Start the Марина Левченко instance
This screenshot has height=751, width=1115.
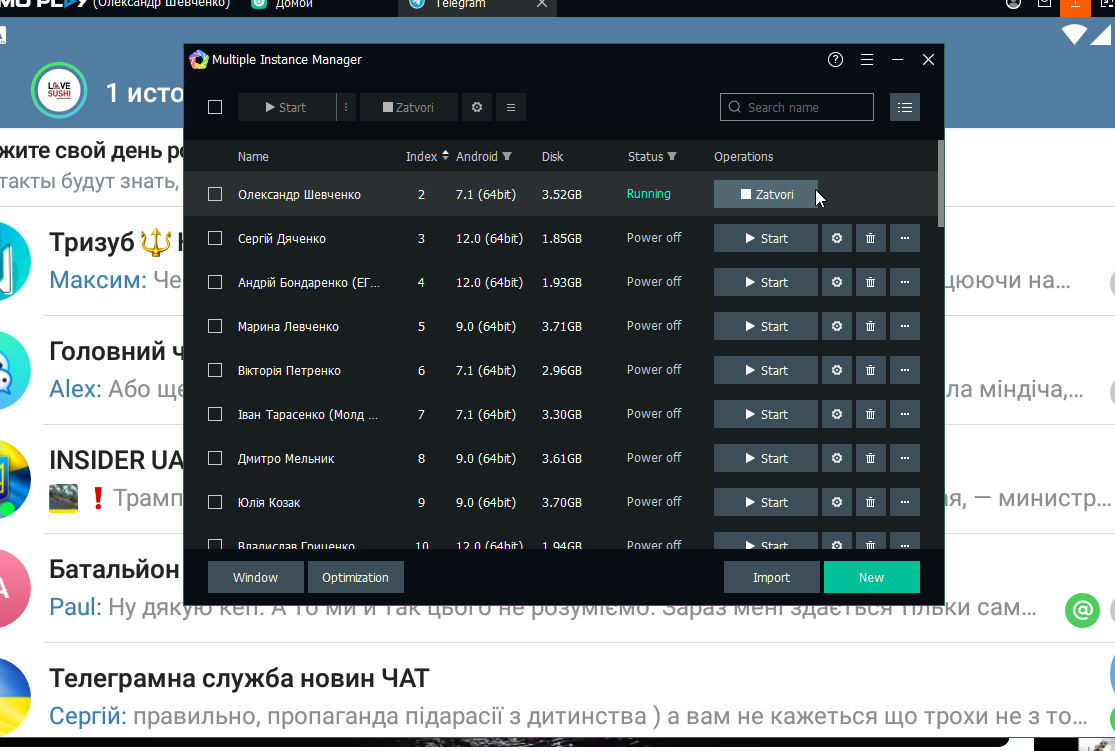[766, 326]
